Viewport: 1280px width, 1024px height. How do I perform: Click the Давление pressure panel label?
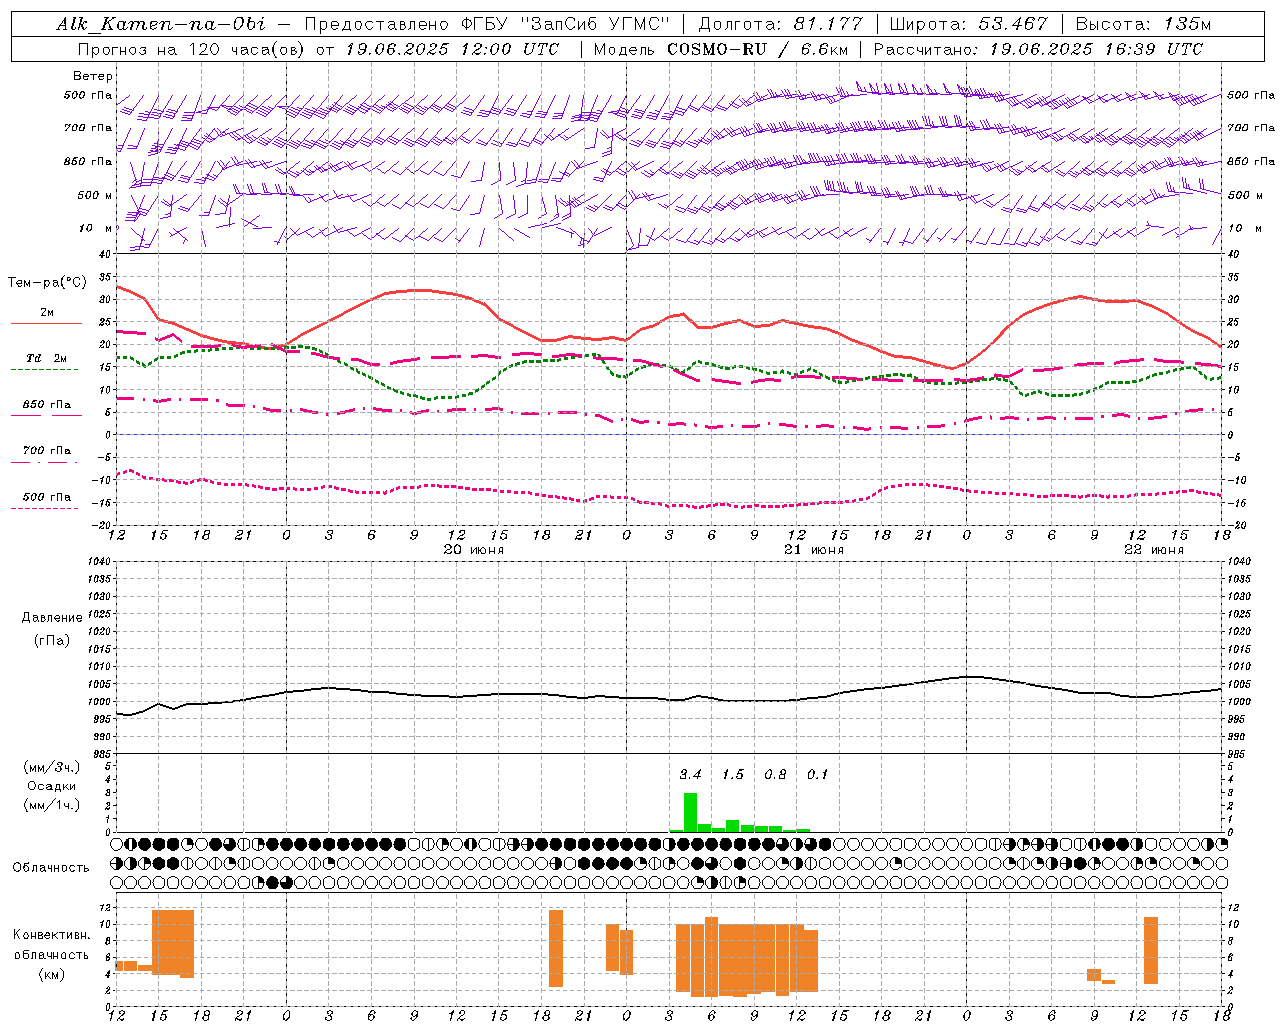pyautogui.click(x=52, y=618)
